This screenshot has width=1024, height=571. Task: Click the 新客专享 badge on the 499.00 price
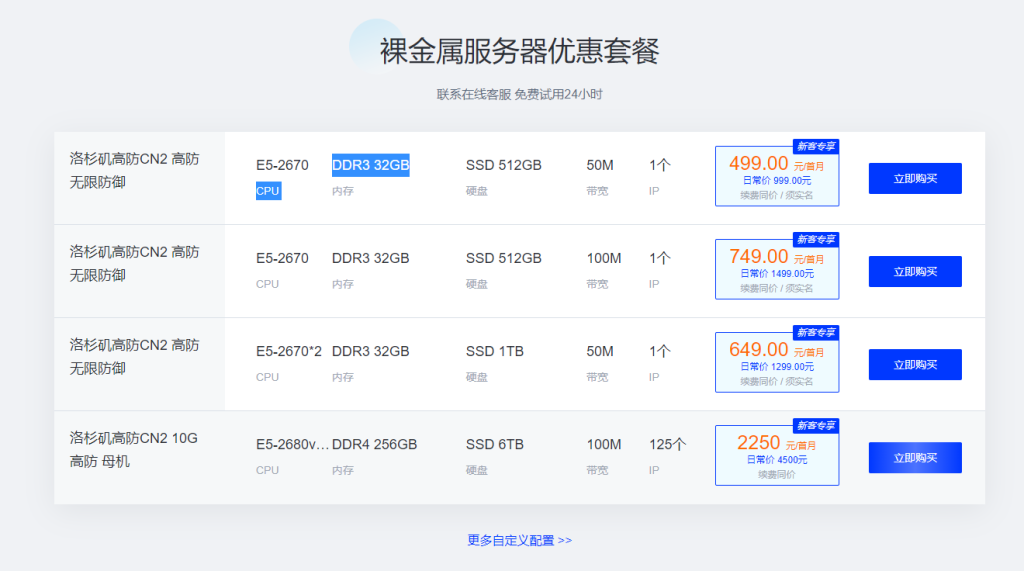816,146
